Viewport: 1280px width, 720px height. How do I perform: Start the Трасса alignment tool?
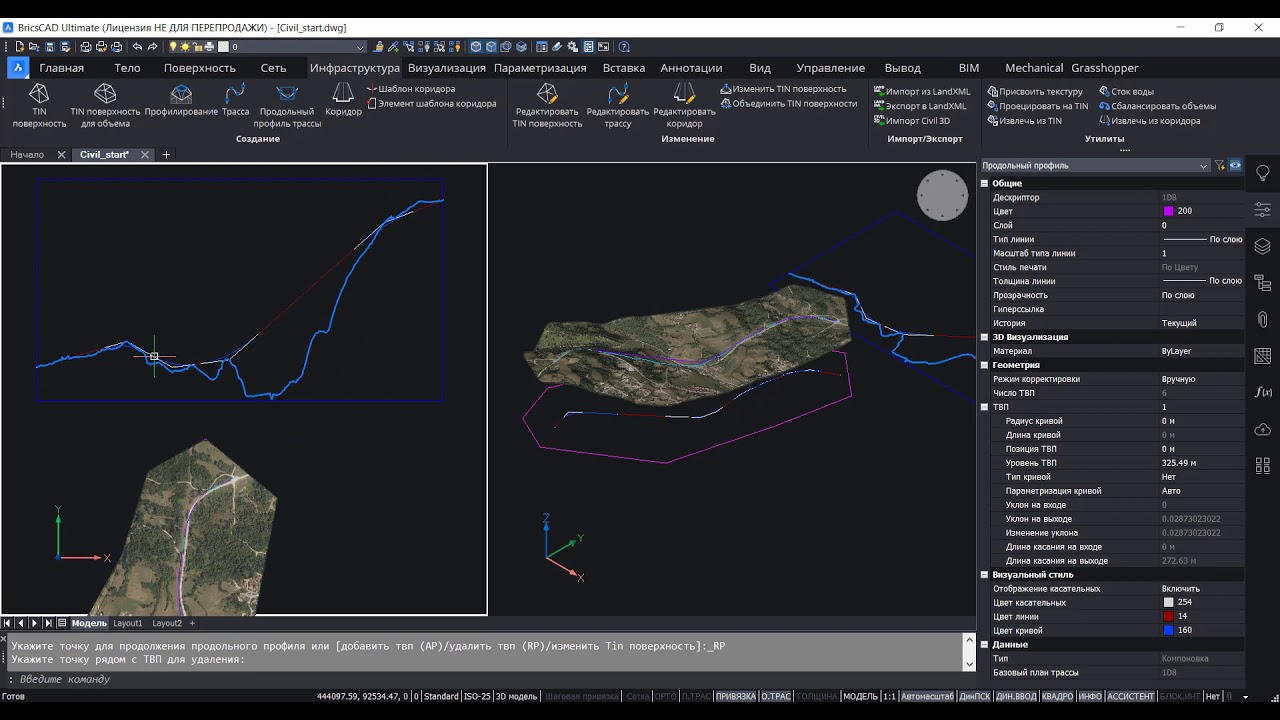point(235,100)
